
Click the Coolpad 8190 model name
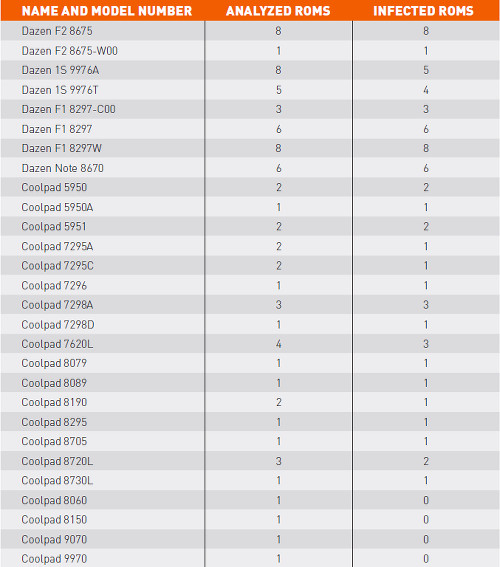coord(54,402)
